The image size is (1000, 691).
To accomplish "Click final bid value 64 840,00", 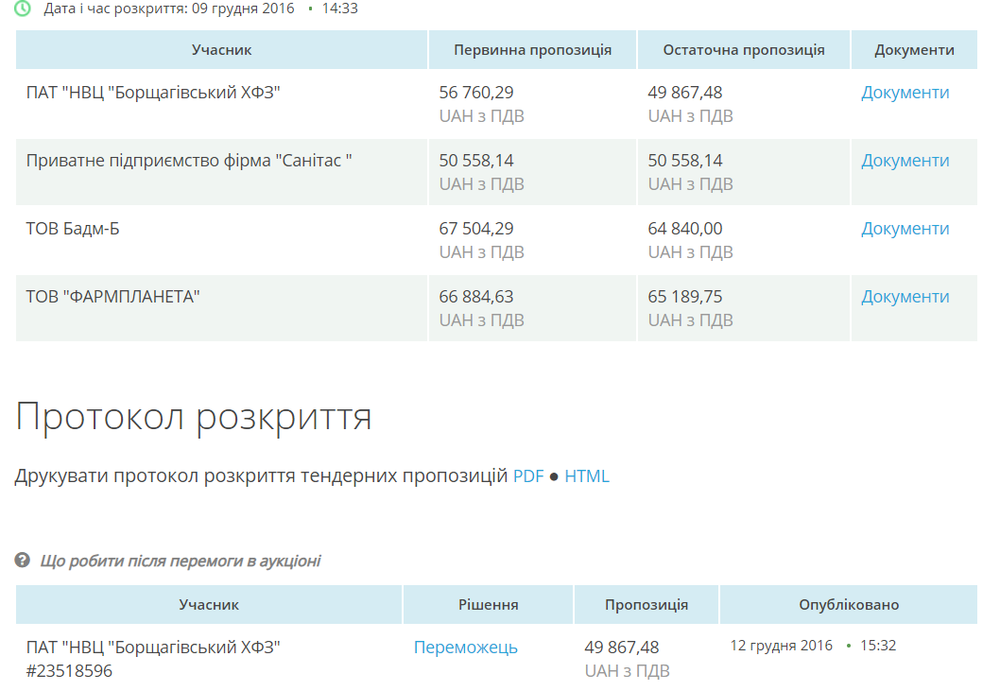I will (x=686, y=229).
